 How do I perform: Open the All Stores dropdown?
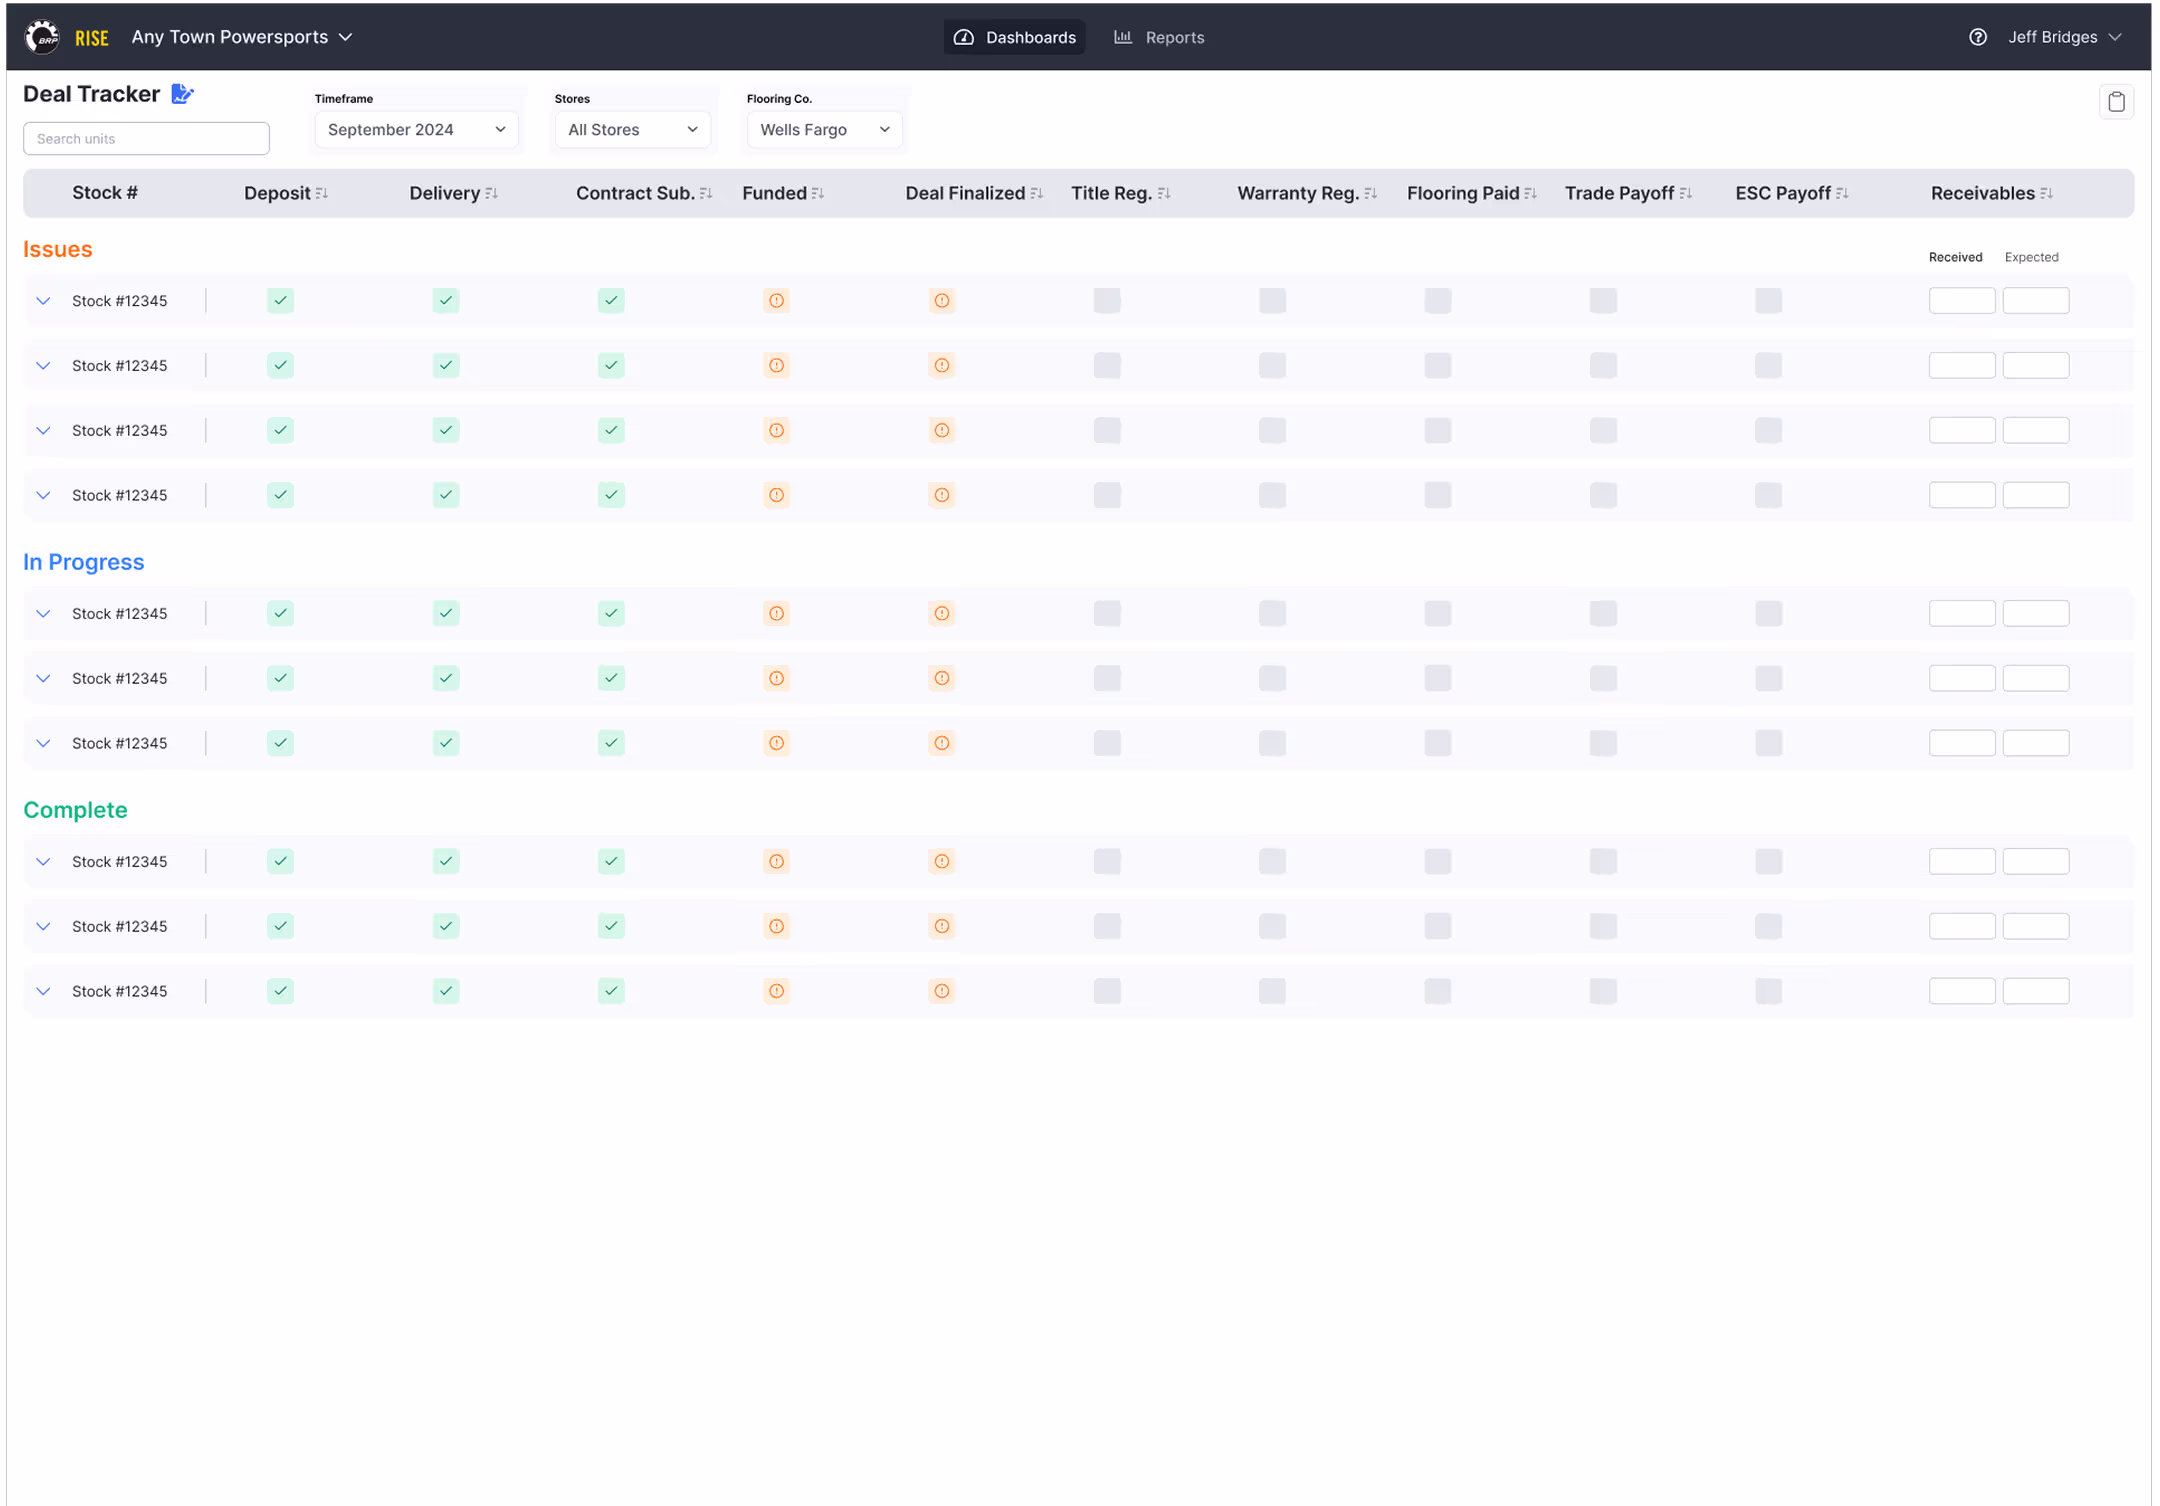tap(633, 130)
